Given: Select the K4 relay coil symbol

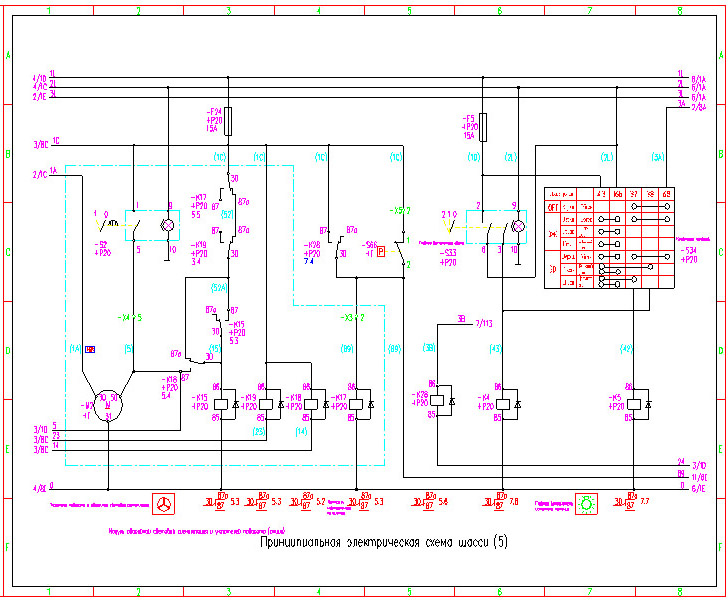Looking at the screenshot, I should [x=503, y=404].
